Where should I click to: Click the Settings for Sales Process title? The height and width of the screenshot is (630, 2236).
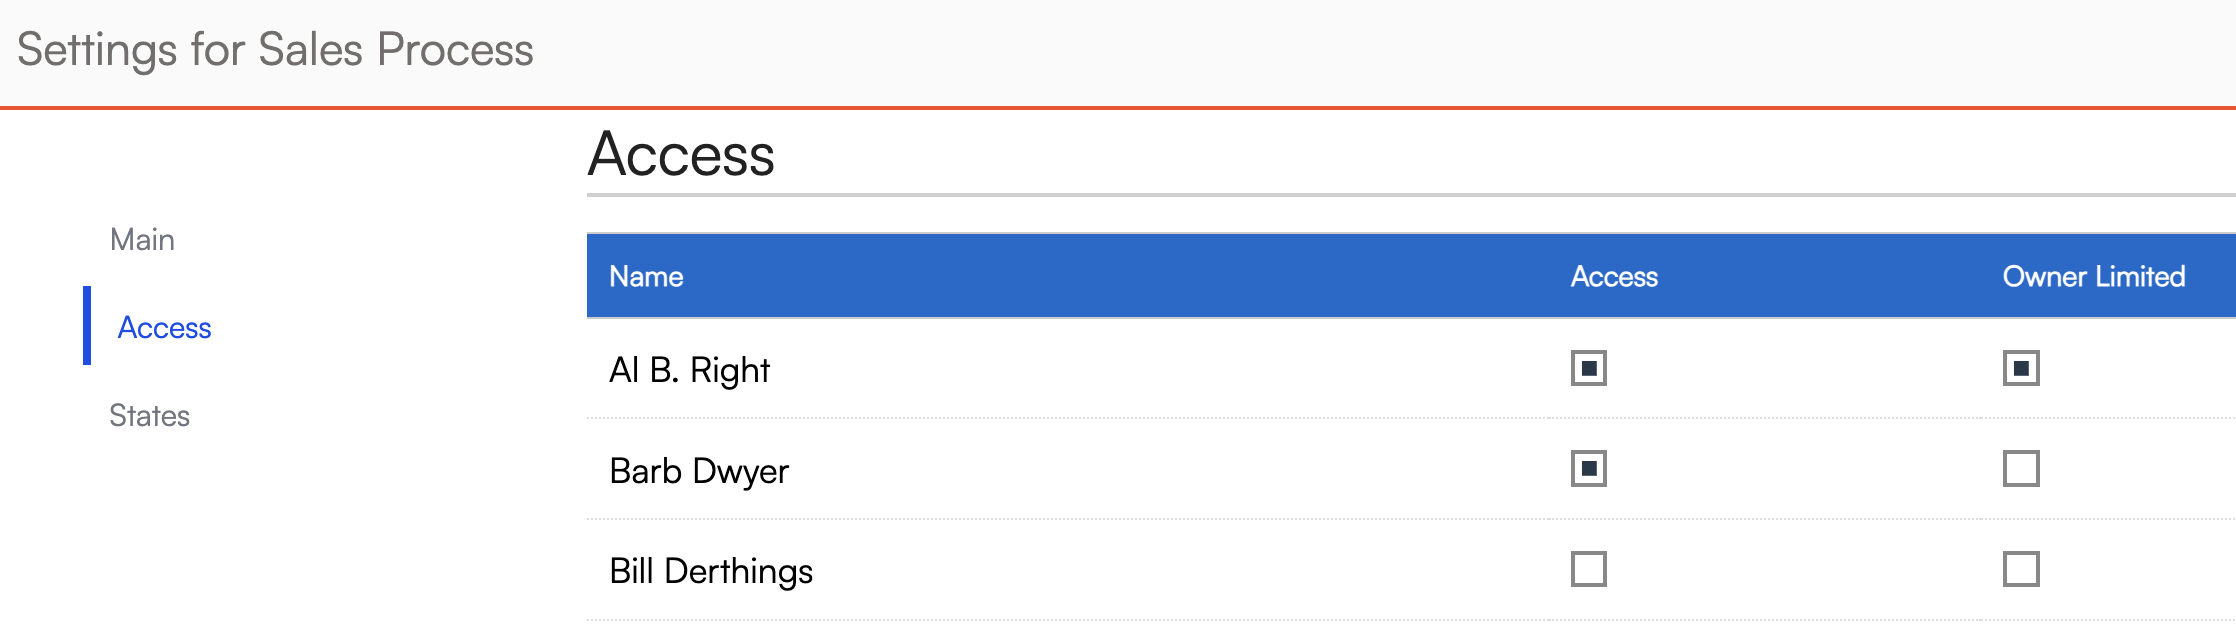(275, 50)
